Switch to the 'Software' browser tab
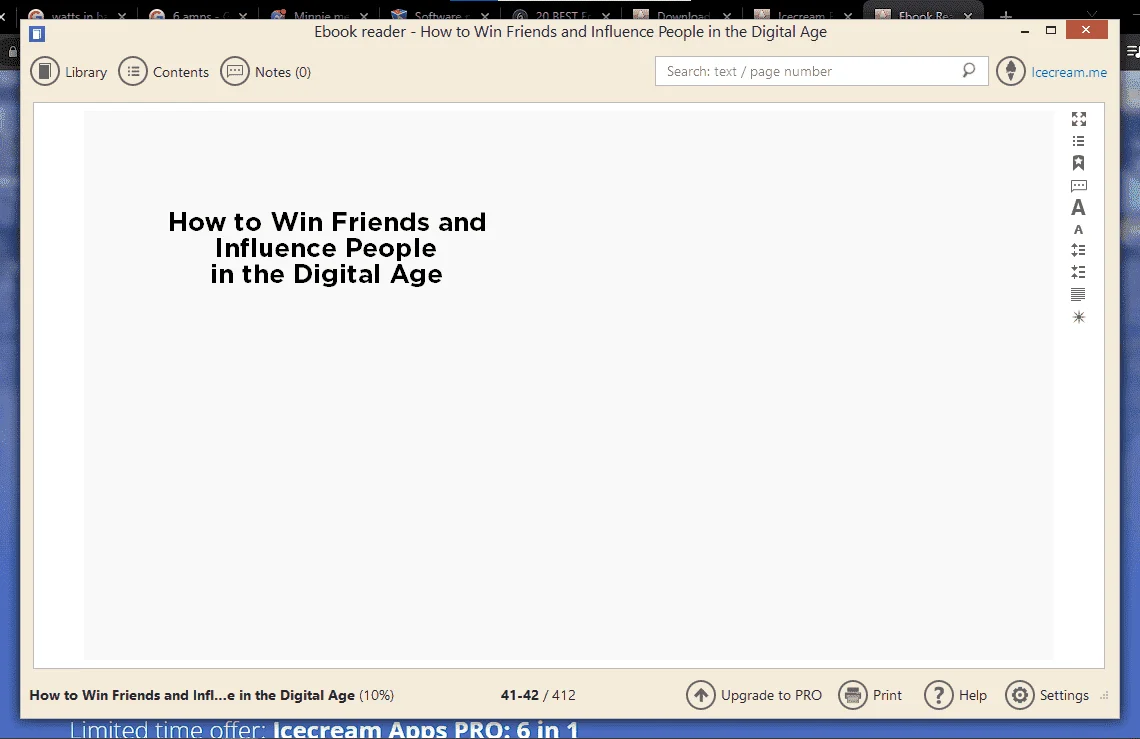 pos(440,13)
